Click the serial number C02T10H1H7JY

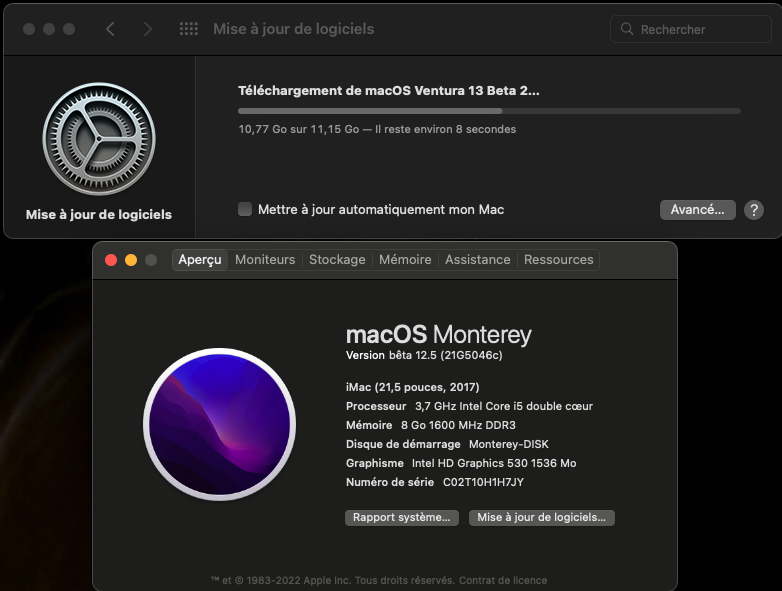tap(483, 482)
